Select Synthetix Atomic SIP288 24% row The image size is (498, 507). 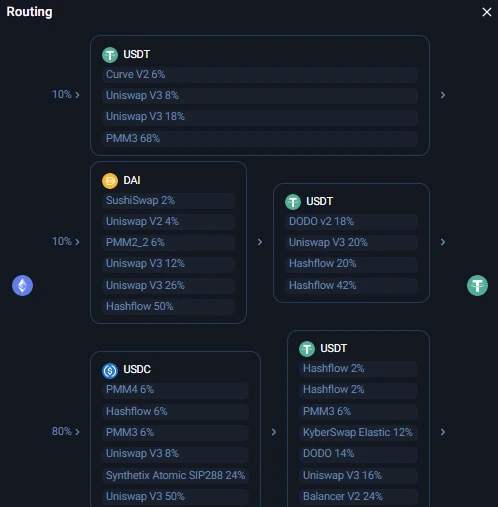click(x=175, y=475)
